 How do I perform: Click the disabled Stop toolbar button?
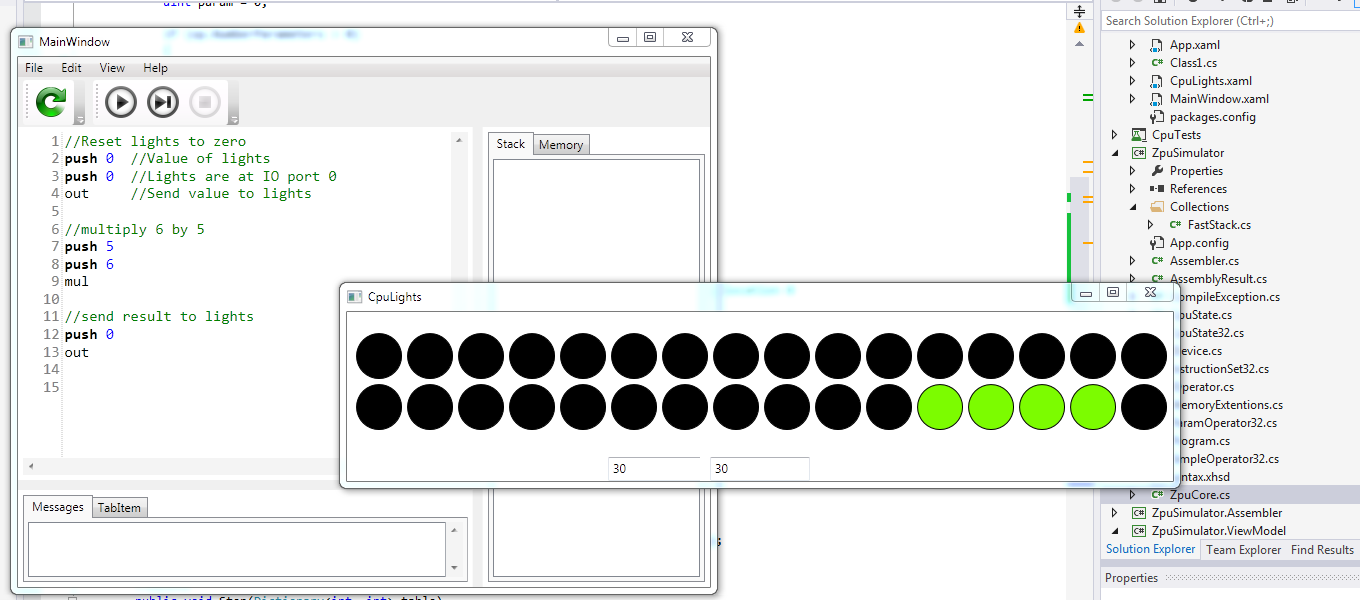[205, 102]
